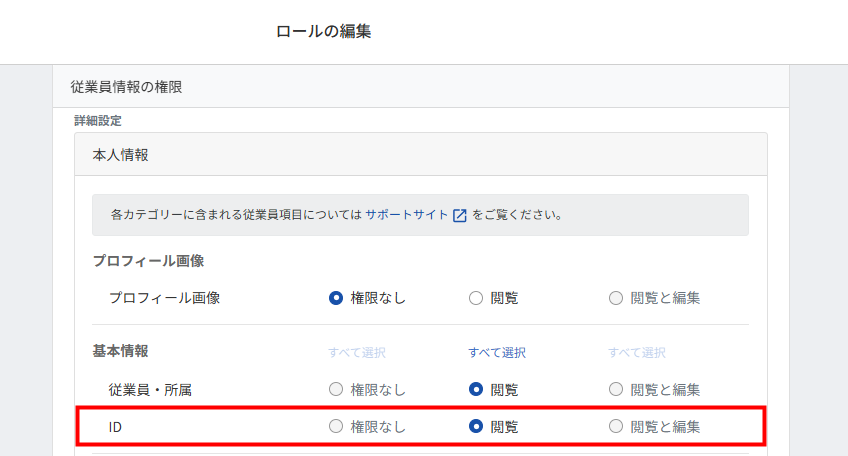848x456 pixels.
Task: Pick 閲覧と編集 in the ID row
Action: click(616, 427)
